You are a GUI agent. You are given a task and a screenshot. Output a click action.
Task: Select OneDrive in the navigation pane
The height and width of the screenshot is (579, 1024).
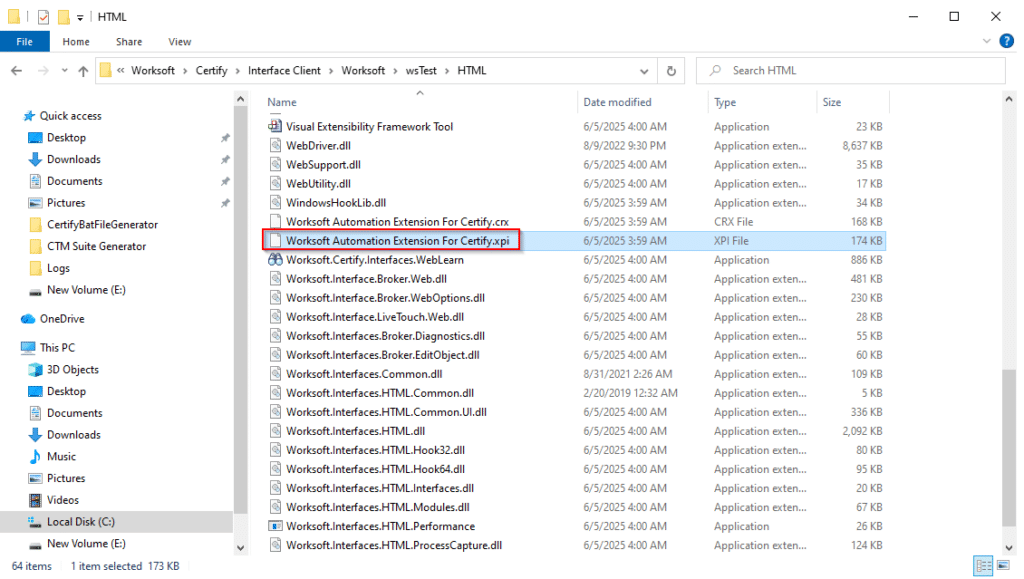pos(62,319)
